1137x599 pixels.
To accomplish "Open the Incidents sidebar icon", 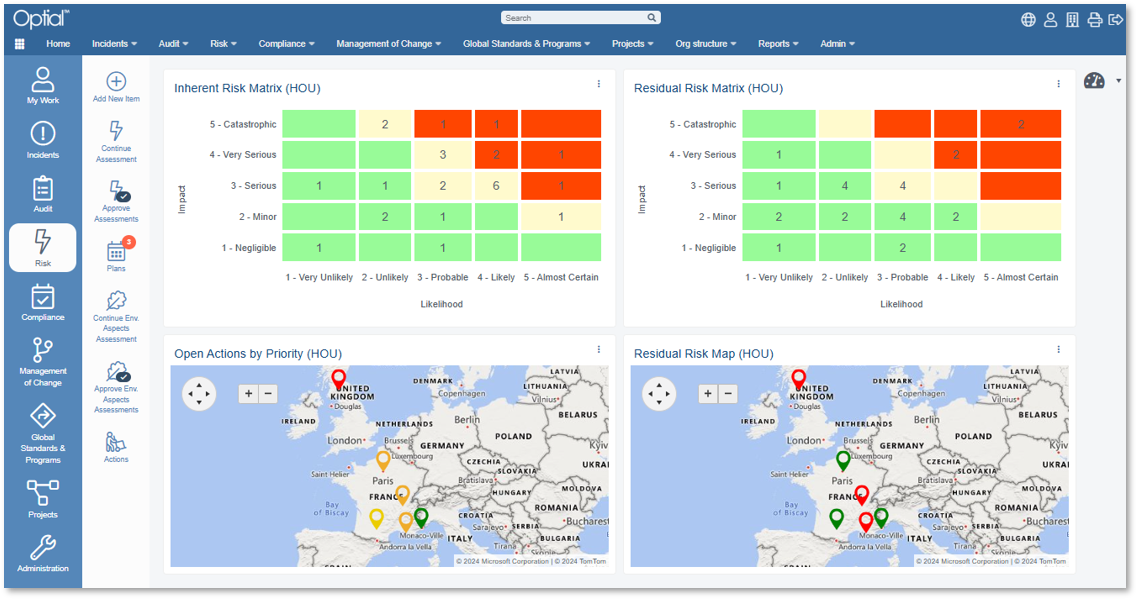I will pyautogui.click(x=42, y=138).
